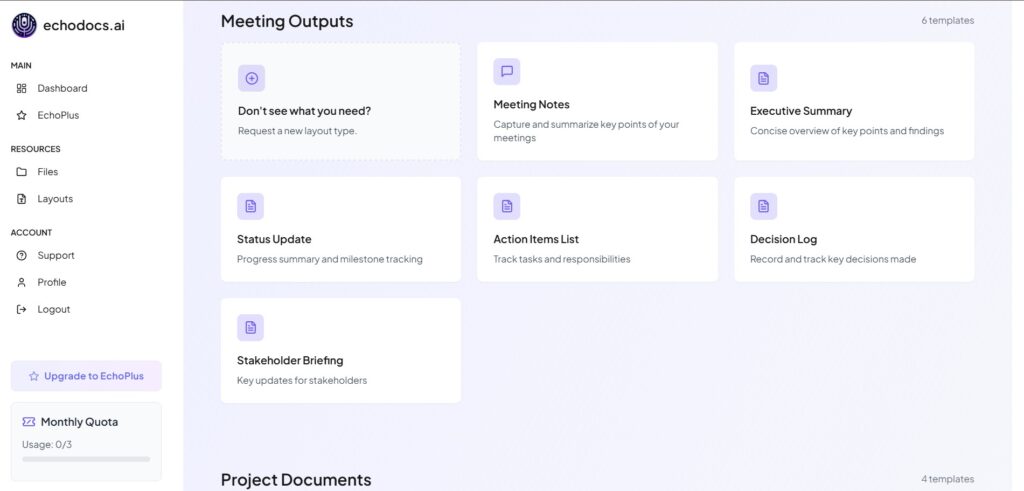
Task: Click 'Don't see what you need?' heading
Action: pyautogui.click(x=304, y=111)
